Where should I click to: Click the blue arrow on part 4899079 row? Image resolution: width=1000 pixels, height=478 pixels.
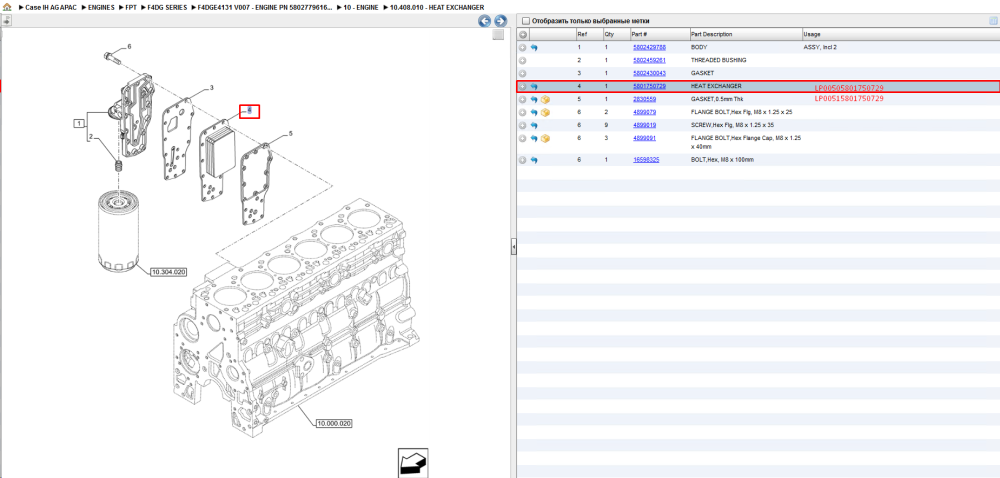tap(534, 113)
